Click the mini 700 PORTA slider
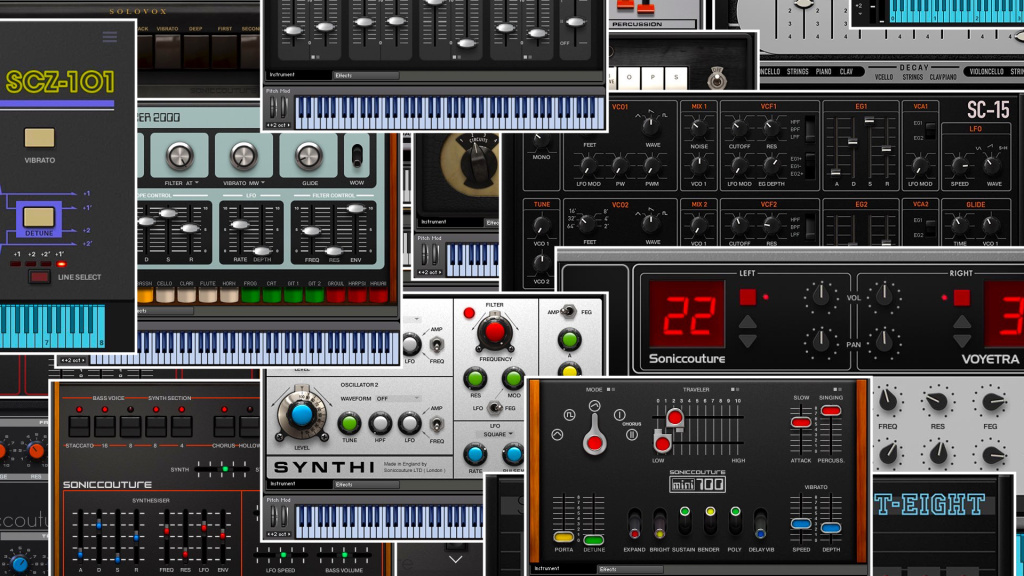This screenshot has width=1024, height=576. coord(563,537)
